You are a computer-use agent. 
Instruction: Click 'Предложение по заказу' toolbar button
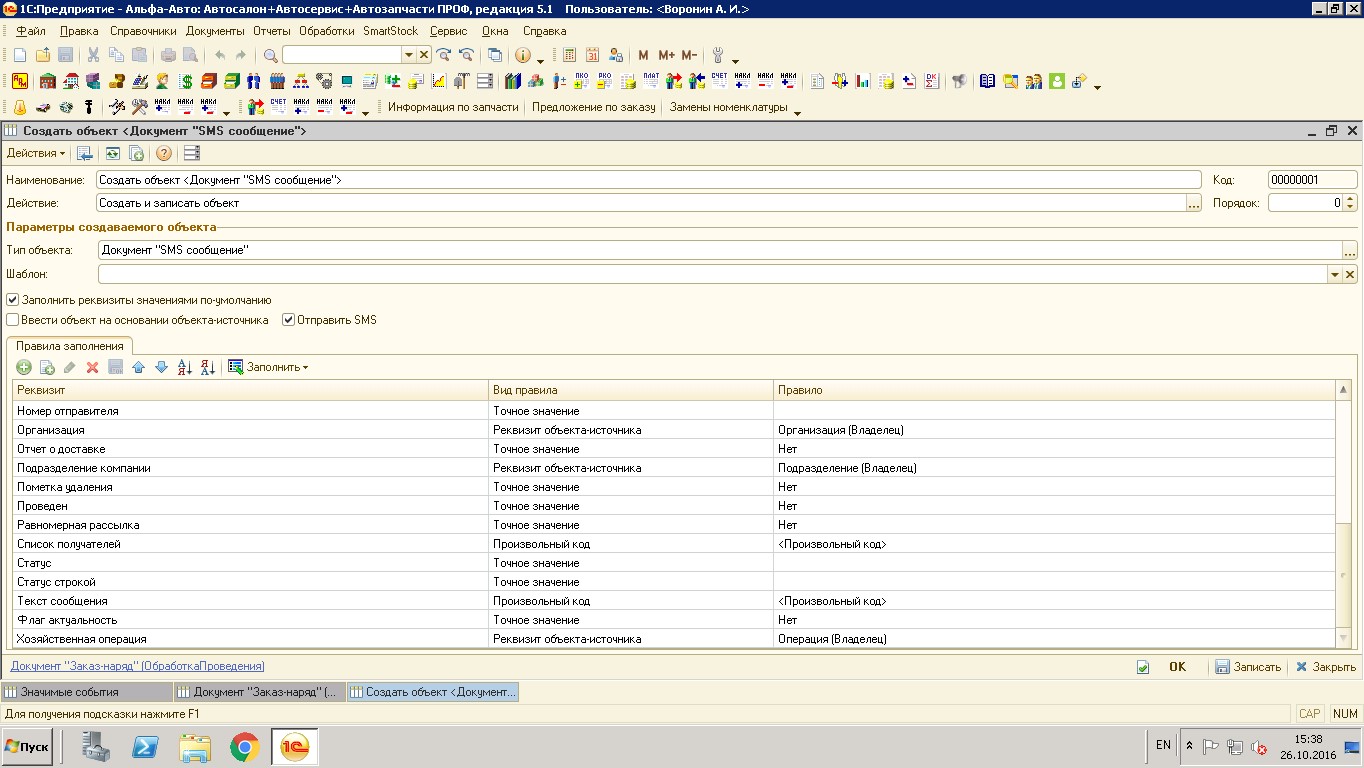[594, 107]
